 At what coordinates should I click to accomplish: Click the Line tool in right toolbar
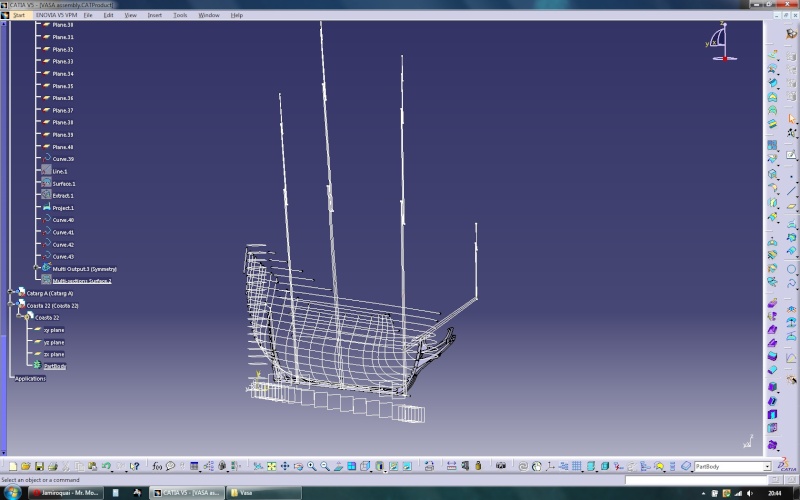click(x=791, y=191)
